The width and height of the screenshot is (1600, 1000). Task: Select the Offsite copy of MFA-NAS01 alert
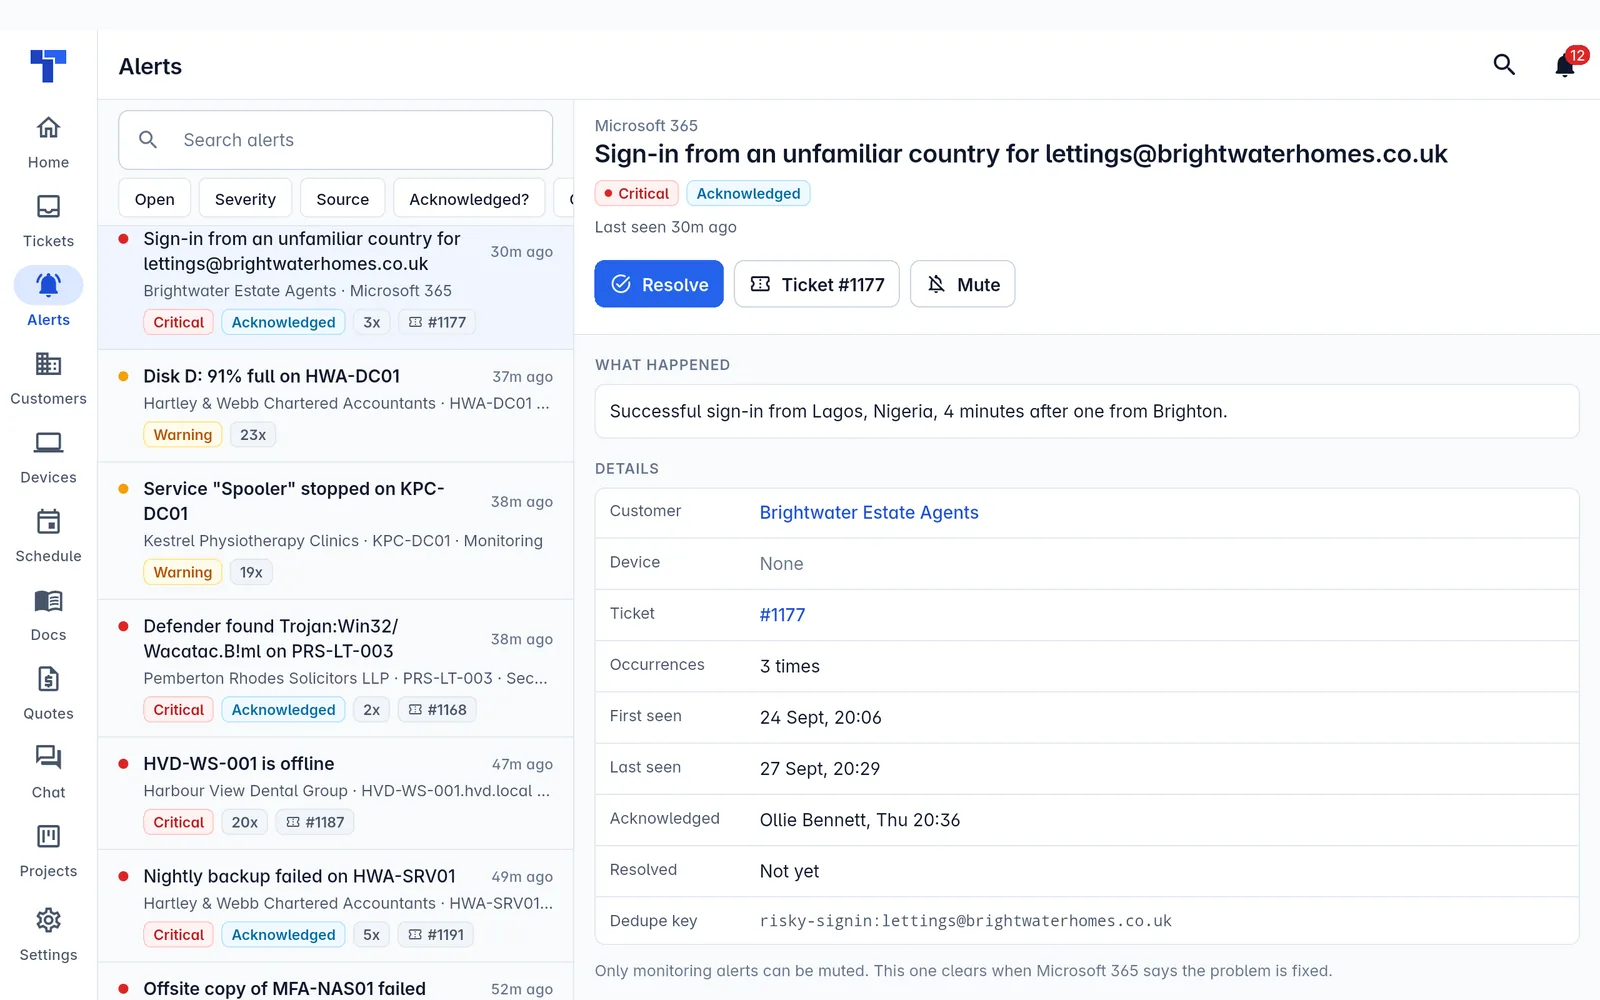[x=336, y=982]
